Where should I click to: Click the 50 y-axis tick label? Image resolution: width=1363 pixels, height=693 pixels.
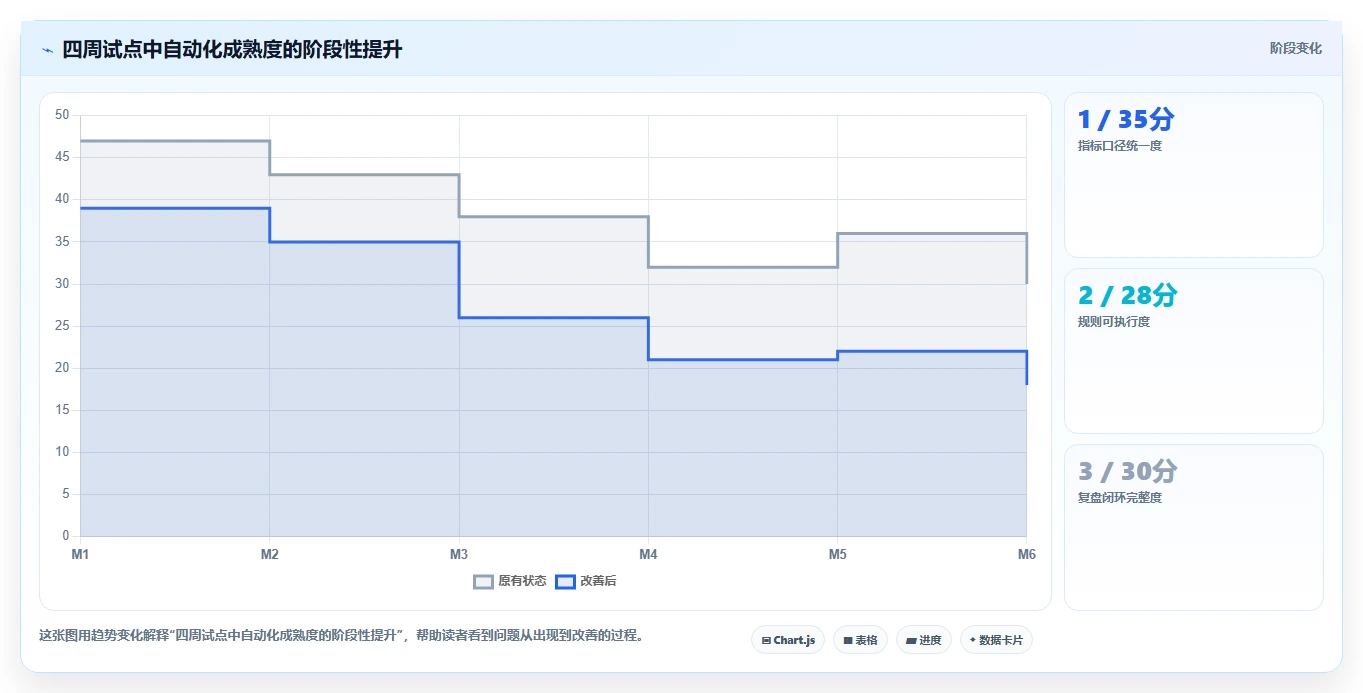pos(62,115)
